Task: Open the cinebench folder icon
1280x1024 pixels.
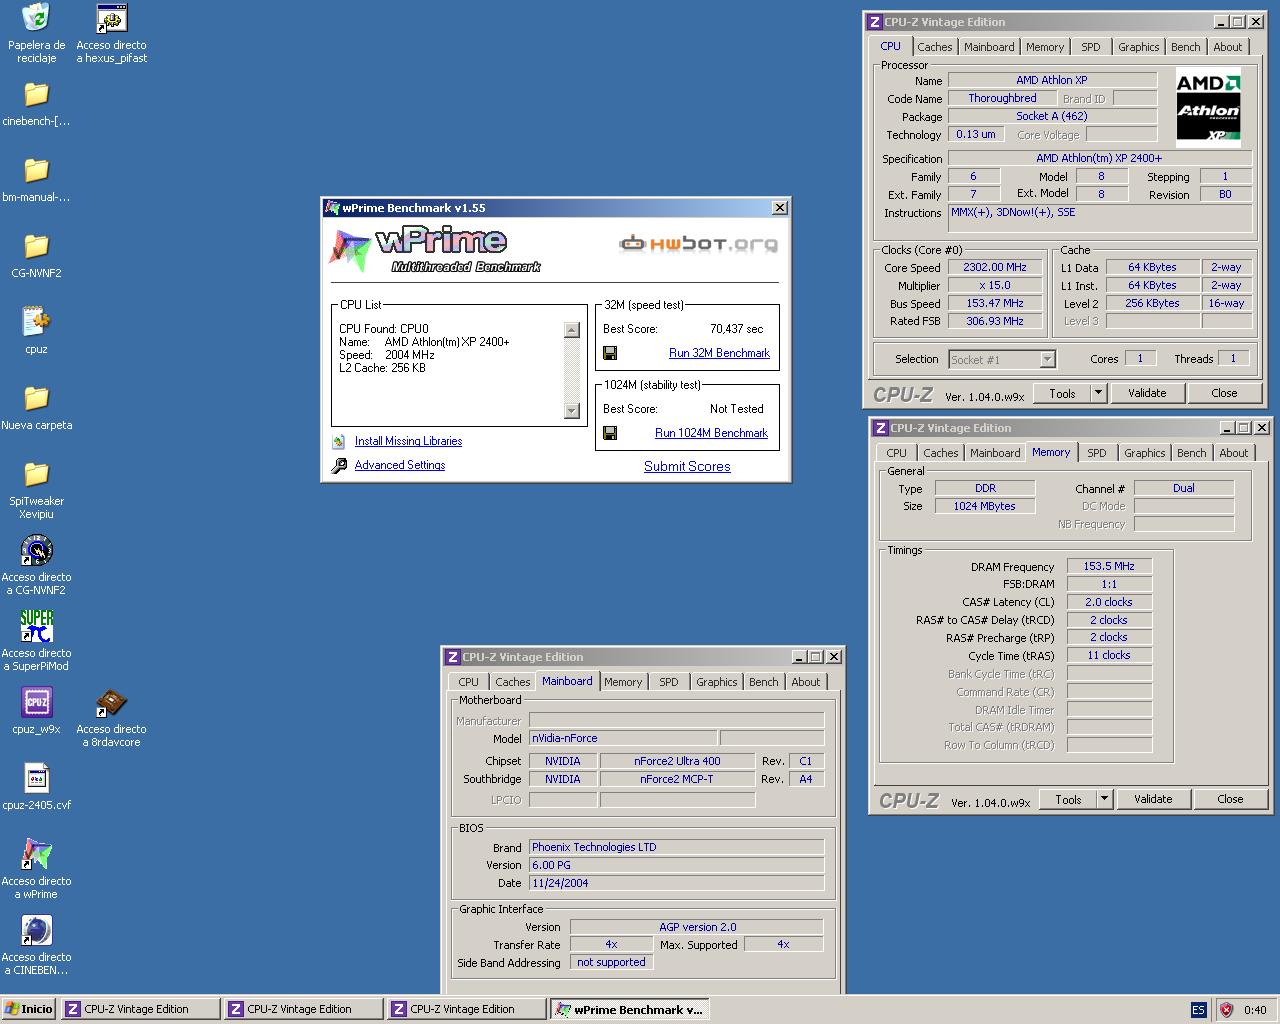Action: pyautogui.click(x=36, y=94)
